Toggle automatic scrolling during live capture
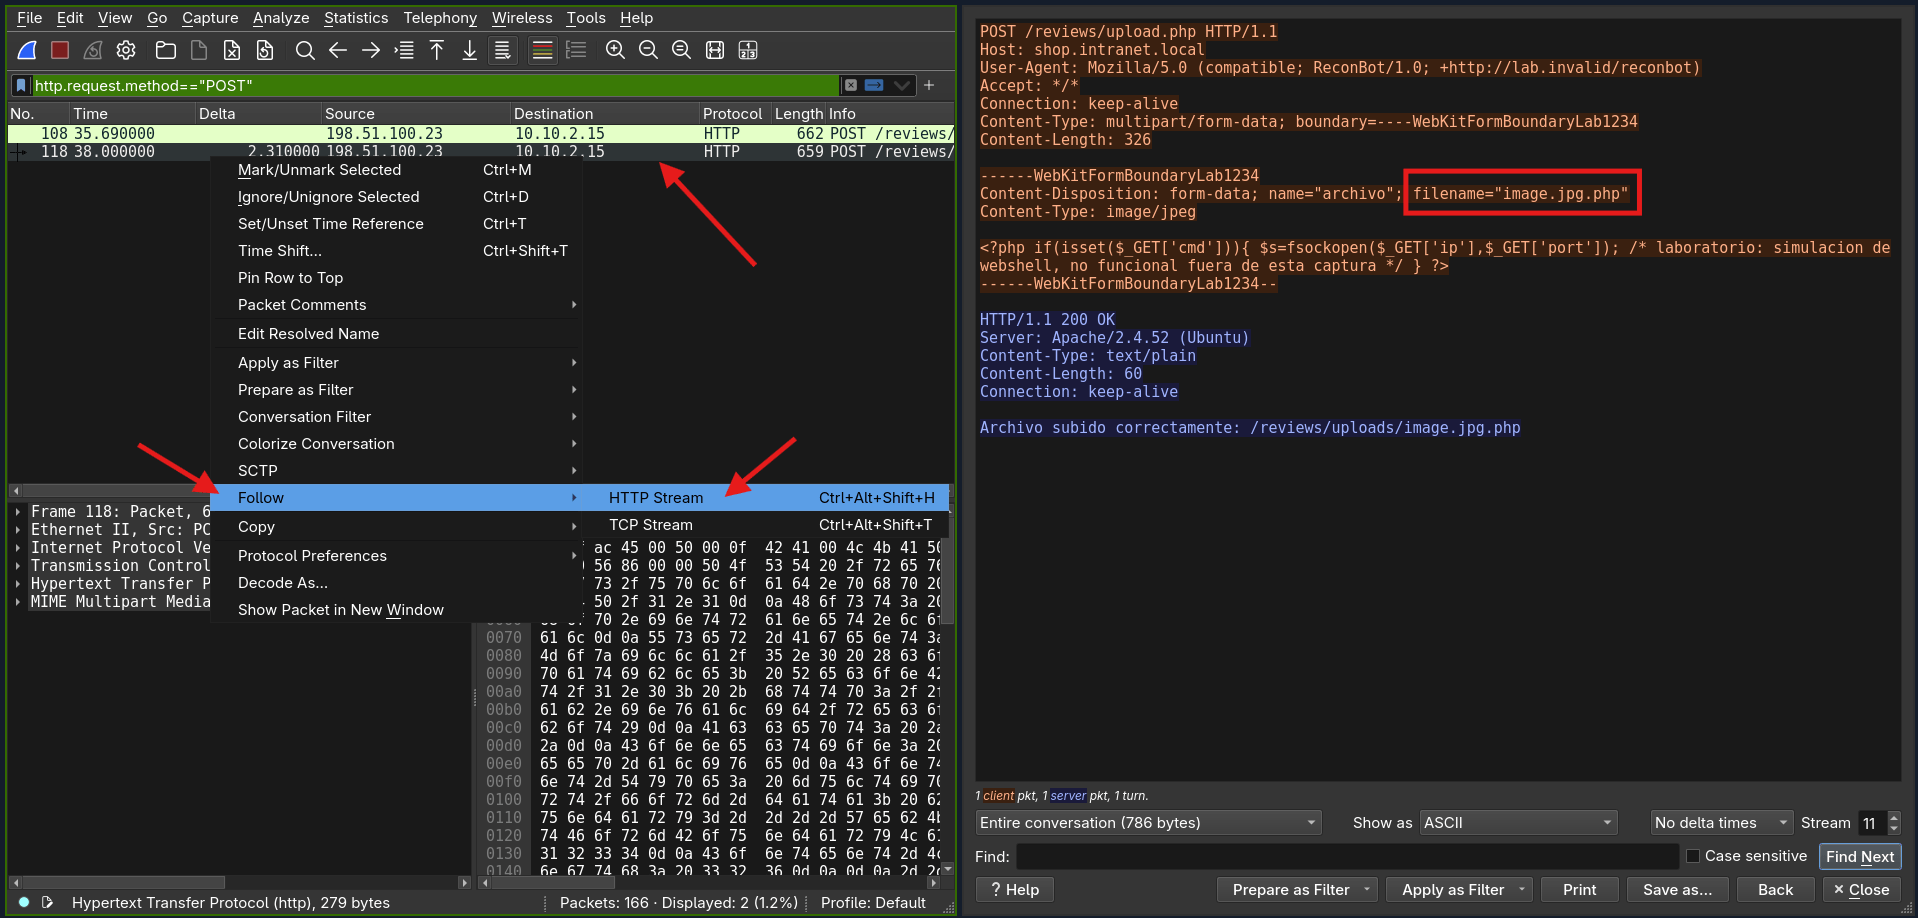1918x918 pixels. click(502, 50)
